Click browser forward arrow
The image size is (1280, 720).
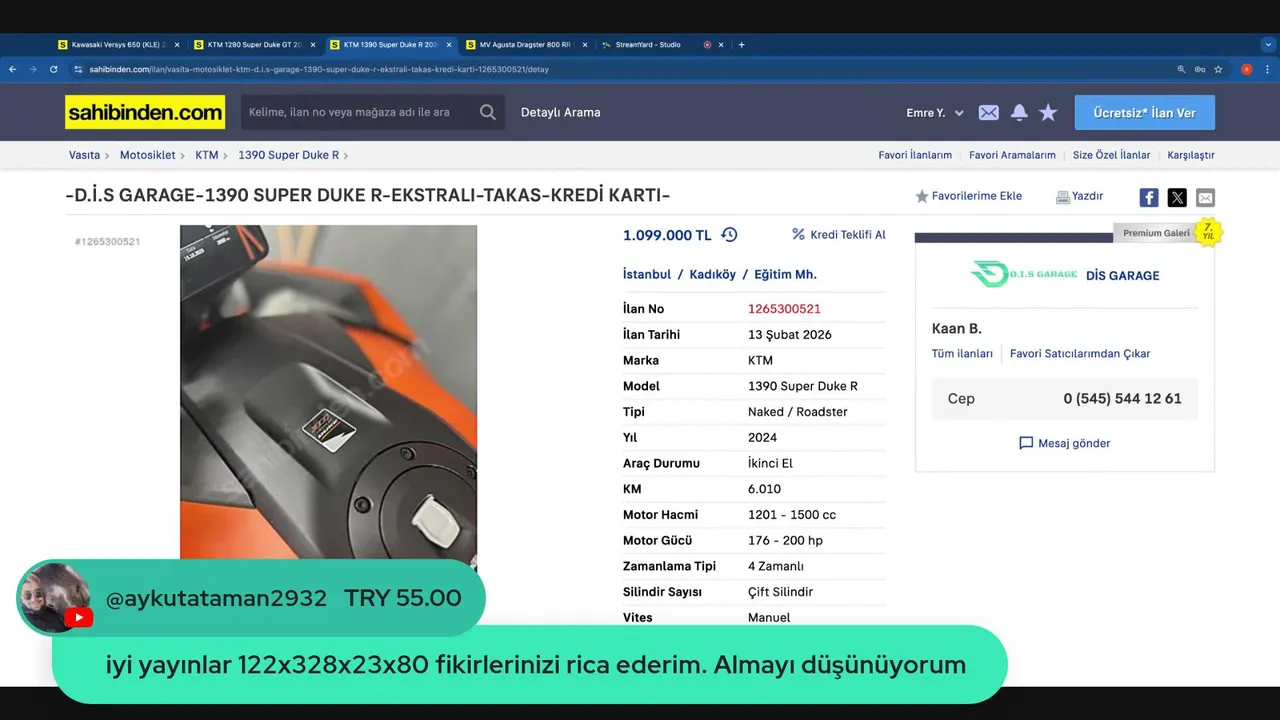click(33, 69)
